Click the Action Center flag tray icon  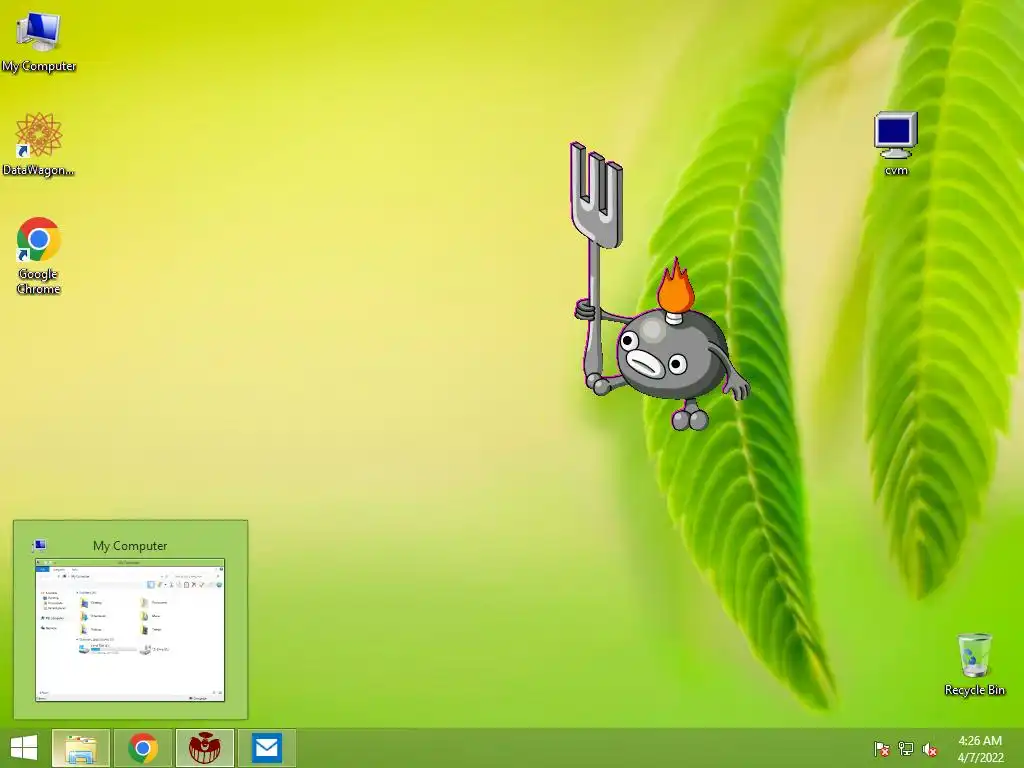pyautogui.click(x=881, y=749)
